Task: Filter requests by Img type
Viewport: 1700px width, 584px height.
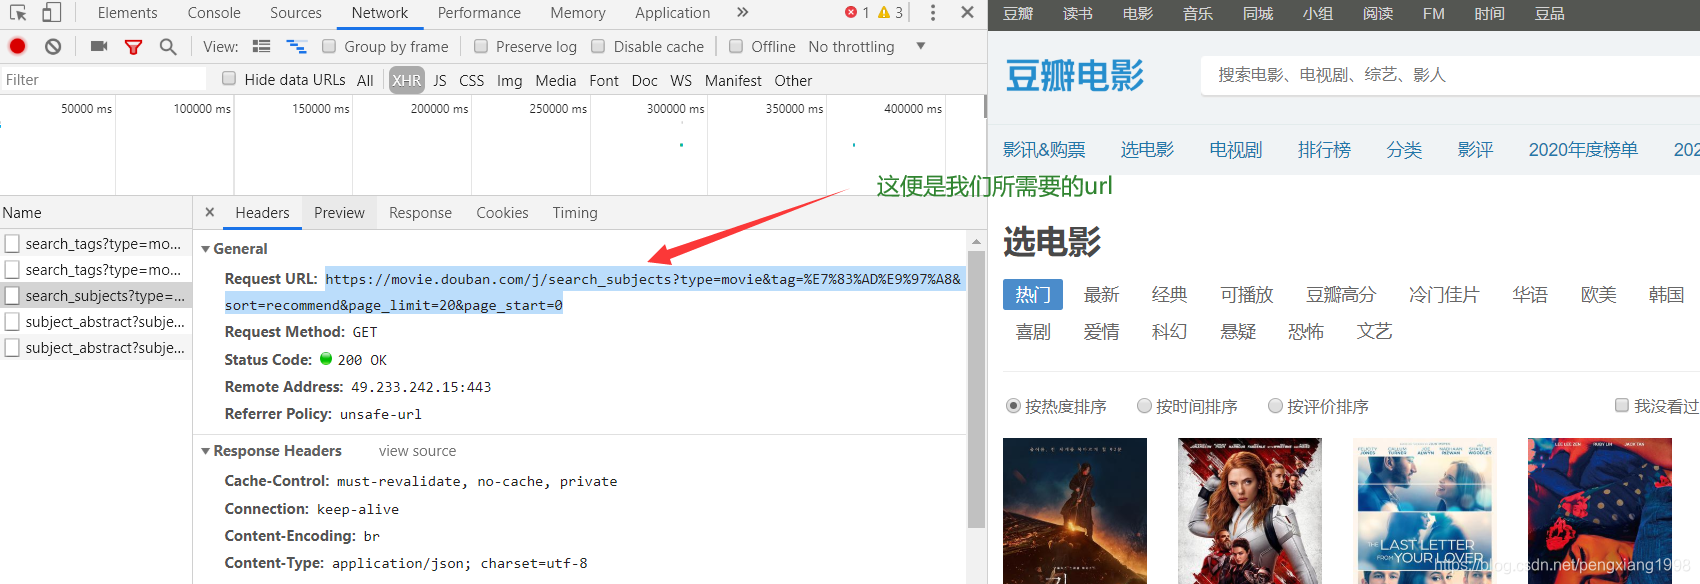Action: pos(510,80)
